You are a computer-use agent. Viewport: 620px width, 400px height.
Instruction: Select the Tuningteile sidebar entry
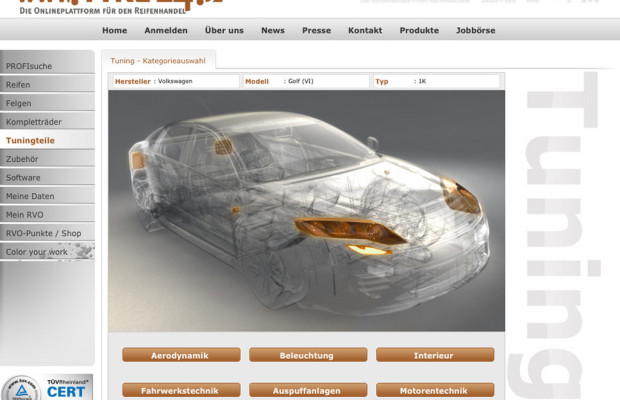47,140
